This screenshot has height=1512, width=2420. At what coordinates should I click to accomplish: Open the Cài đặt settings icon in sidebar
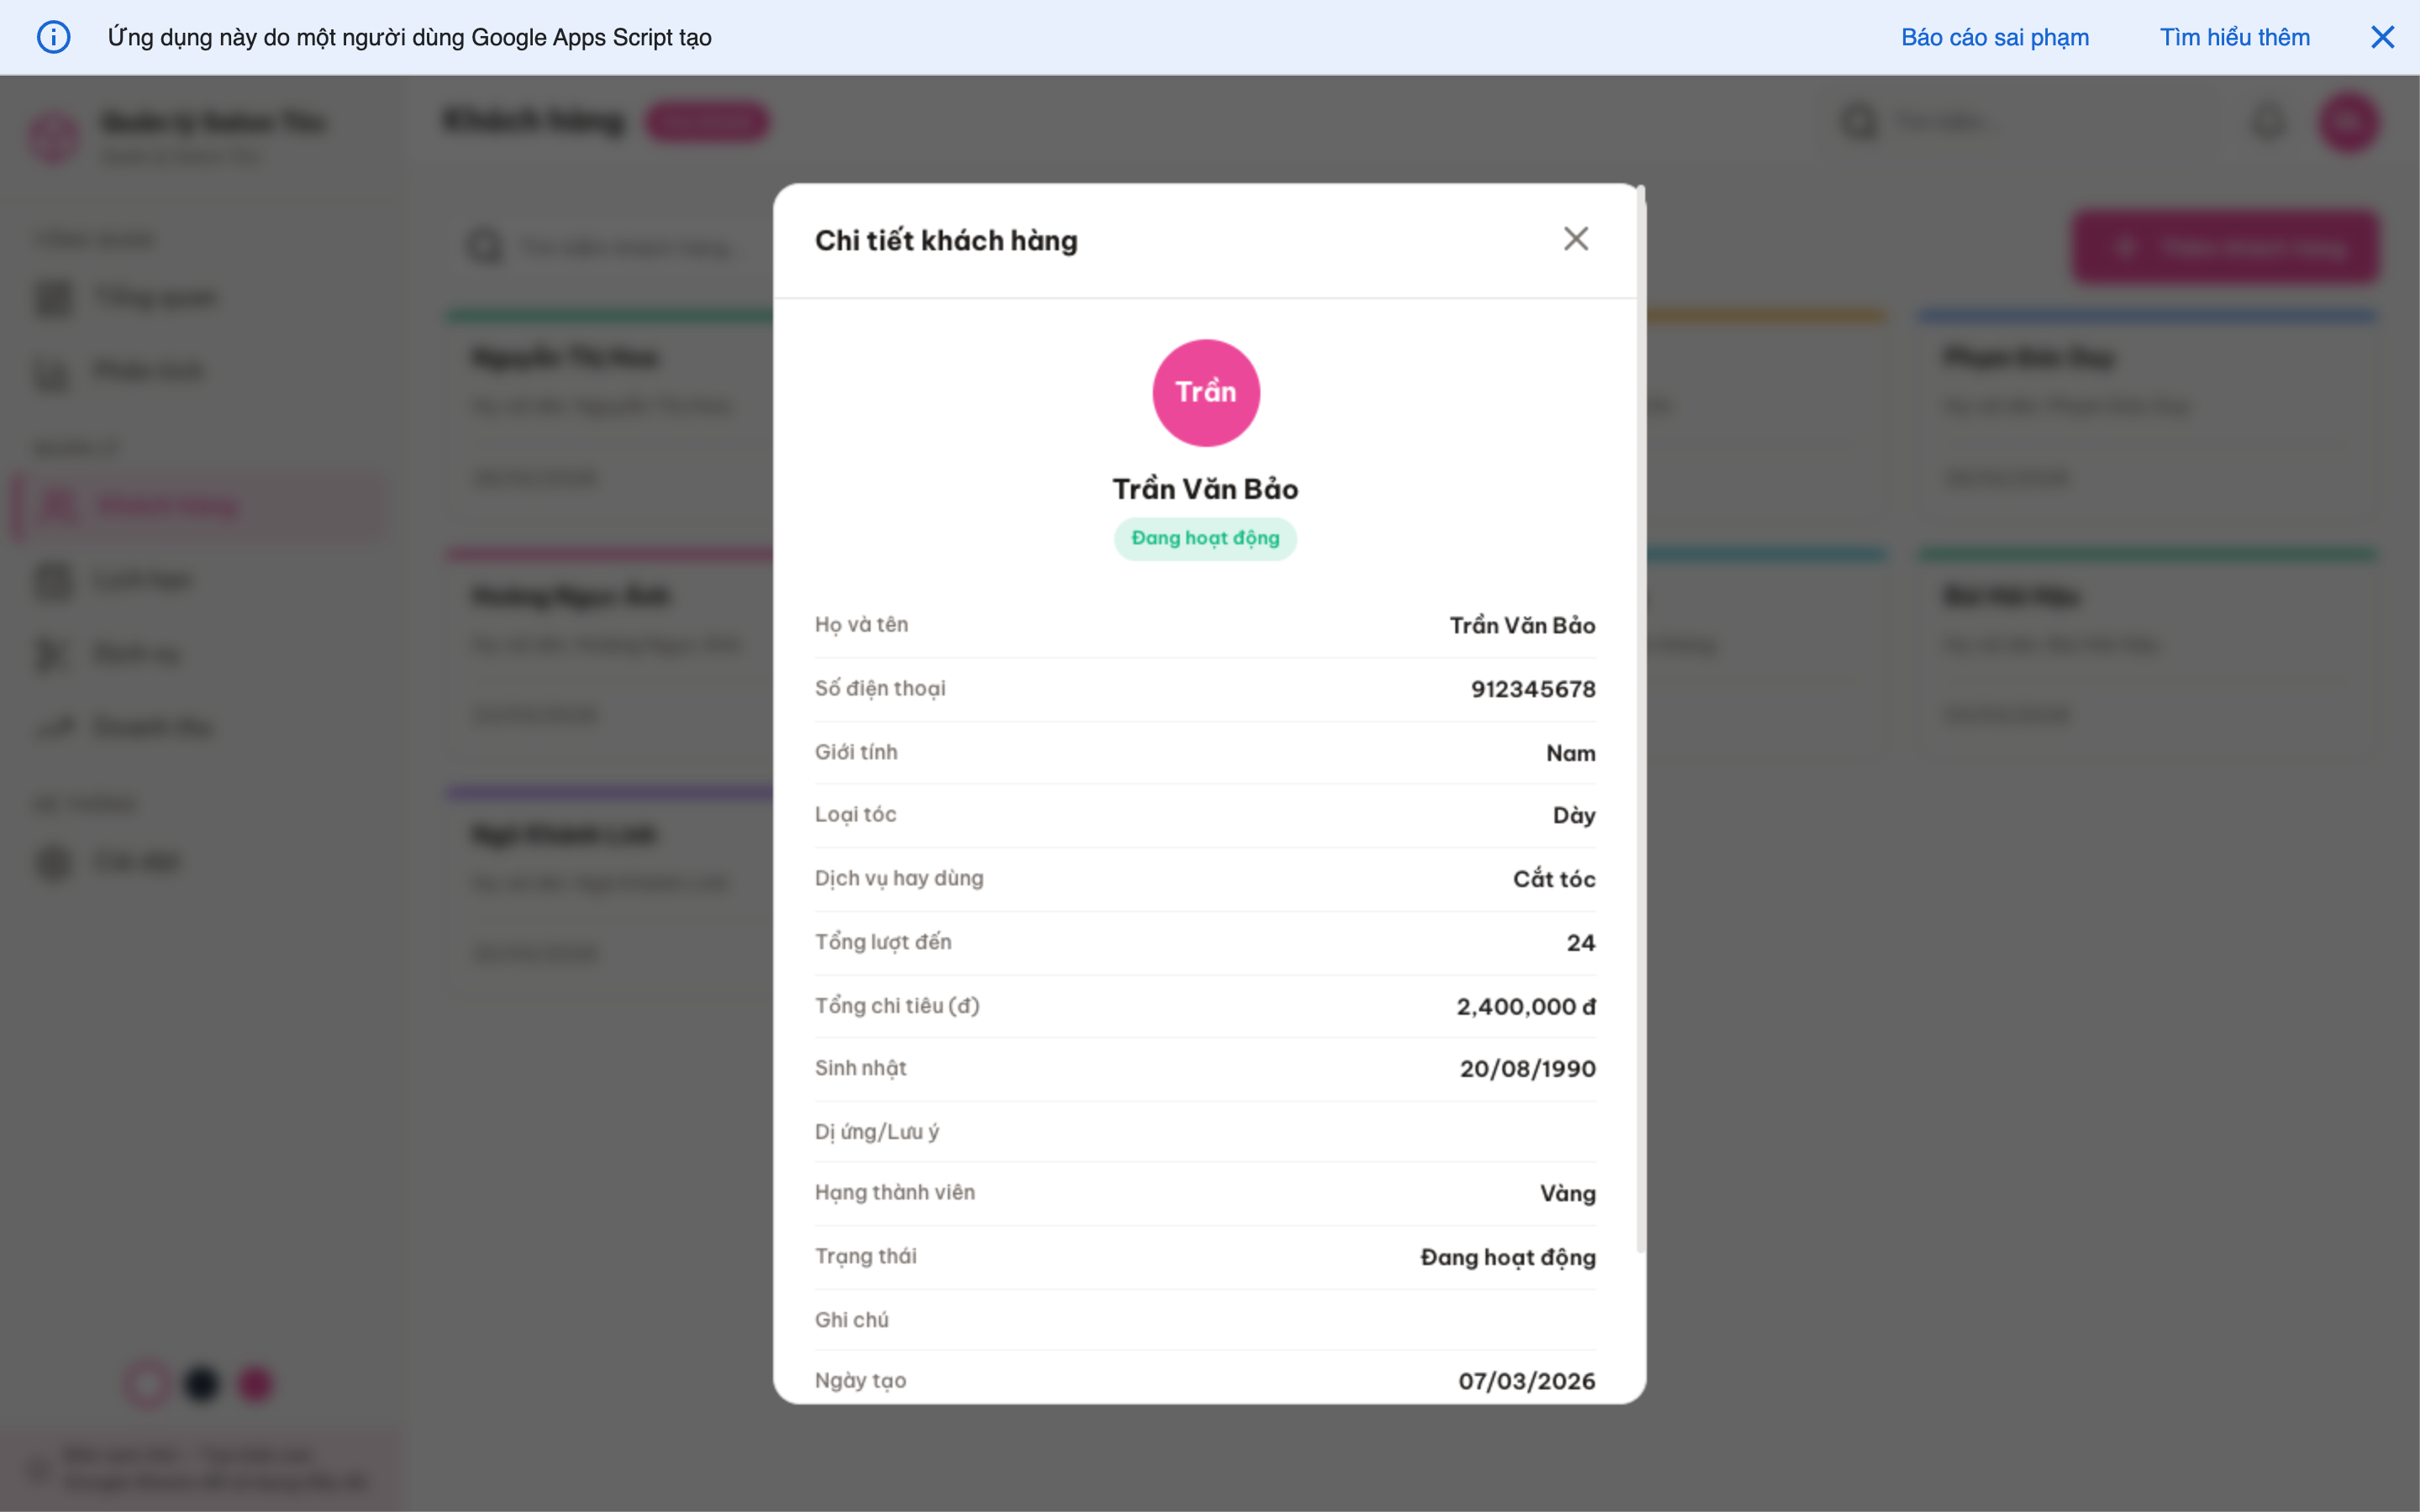pyautogui.click(x=53, y=862)
